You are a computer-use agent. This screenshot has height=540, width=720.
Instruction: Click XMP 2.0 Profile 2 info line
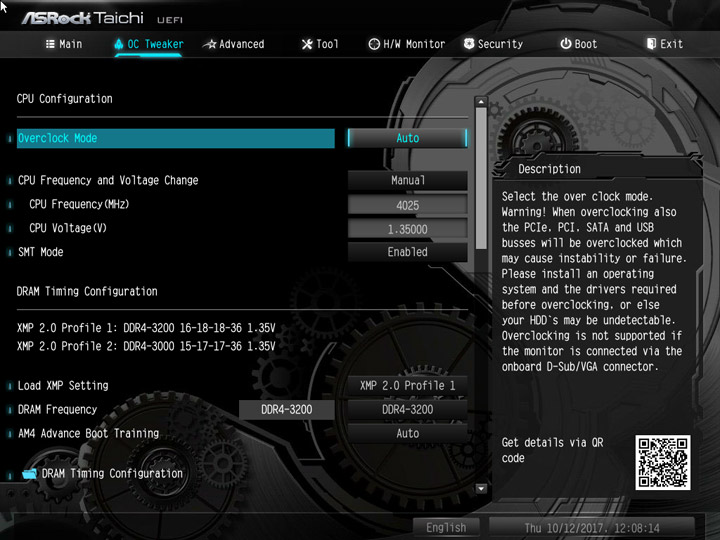click(x=146, y=346)
